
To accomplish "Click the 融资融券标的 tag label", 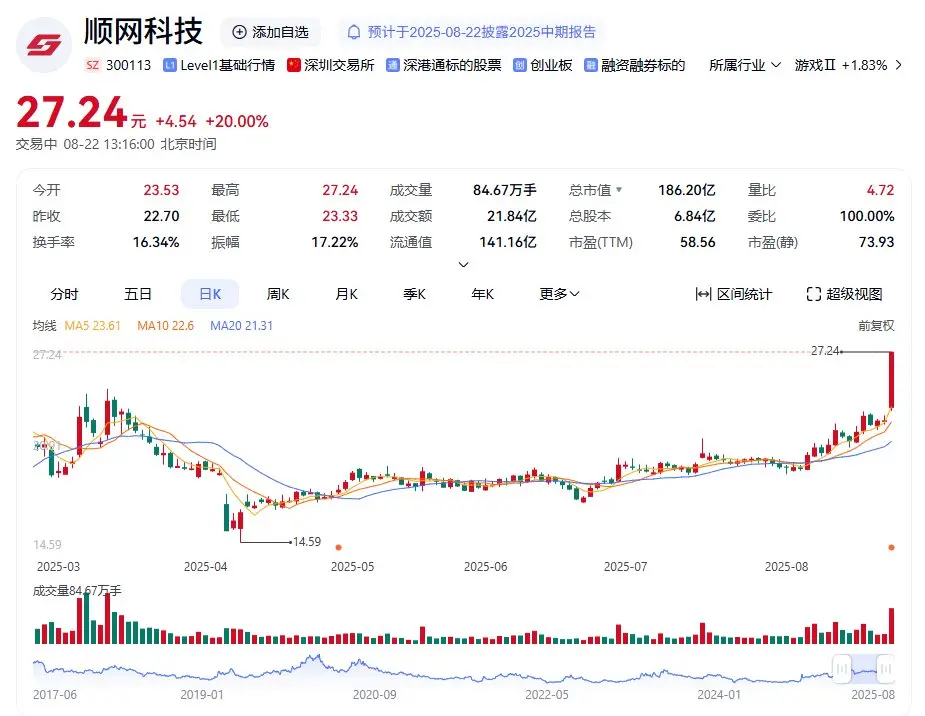I will pos(643,65).
